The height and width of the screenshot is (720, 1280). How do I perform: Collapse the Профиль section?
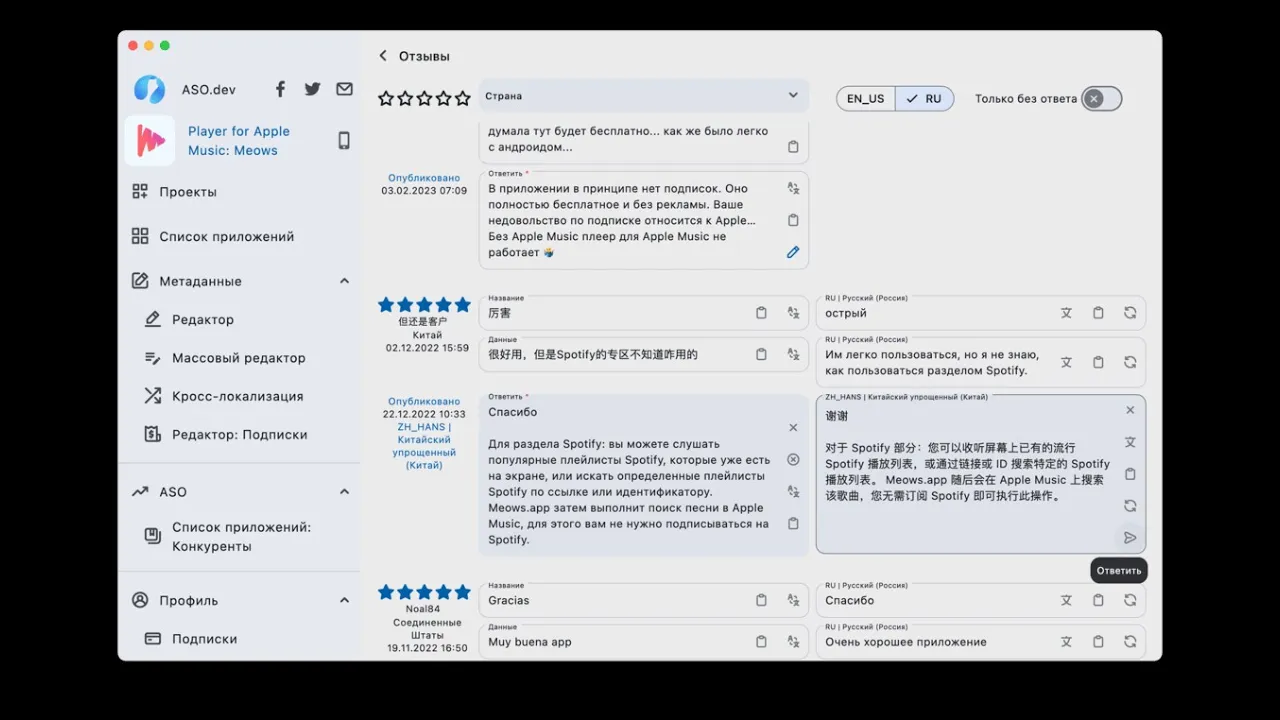coord(344,601)
